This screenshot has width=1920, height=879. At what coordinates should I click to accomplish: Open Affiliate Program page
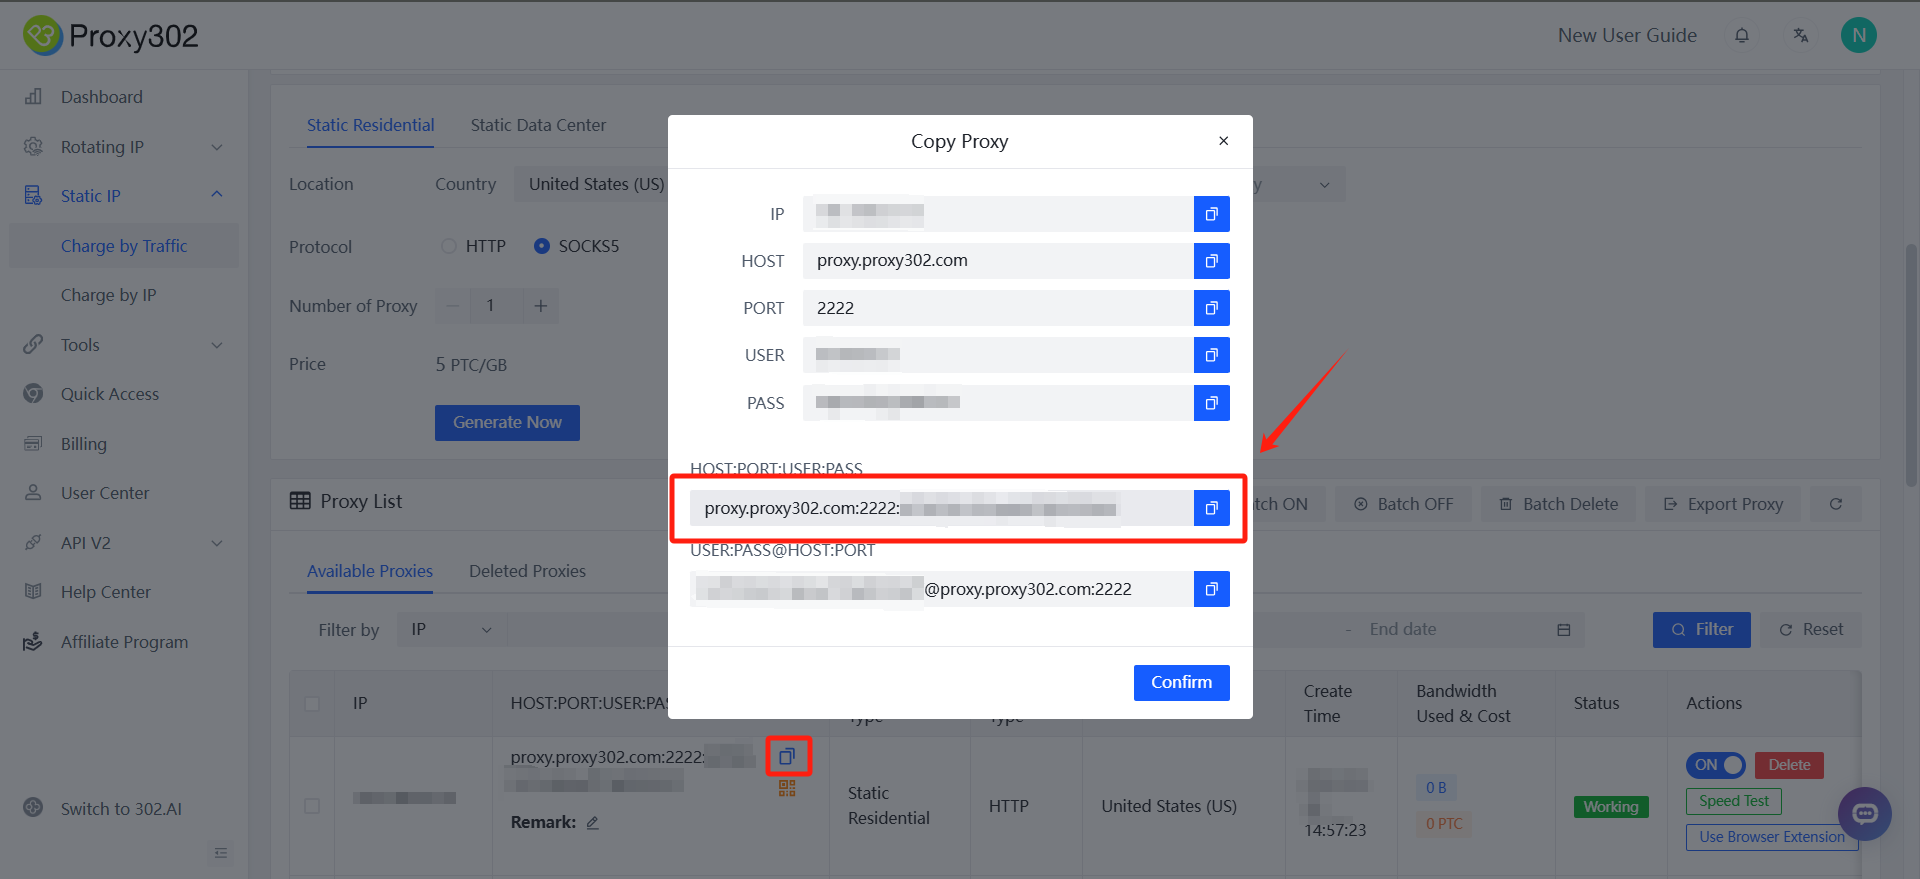[x=124, y=642]
